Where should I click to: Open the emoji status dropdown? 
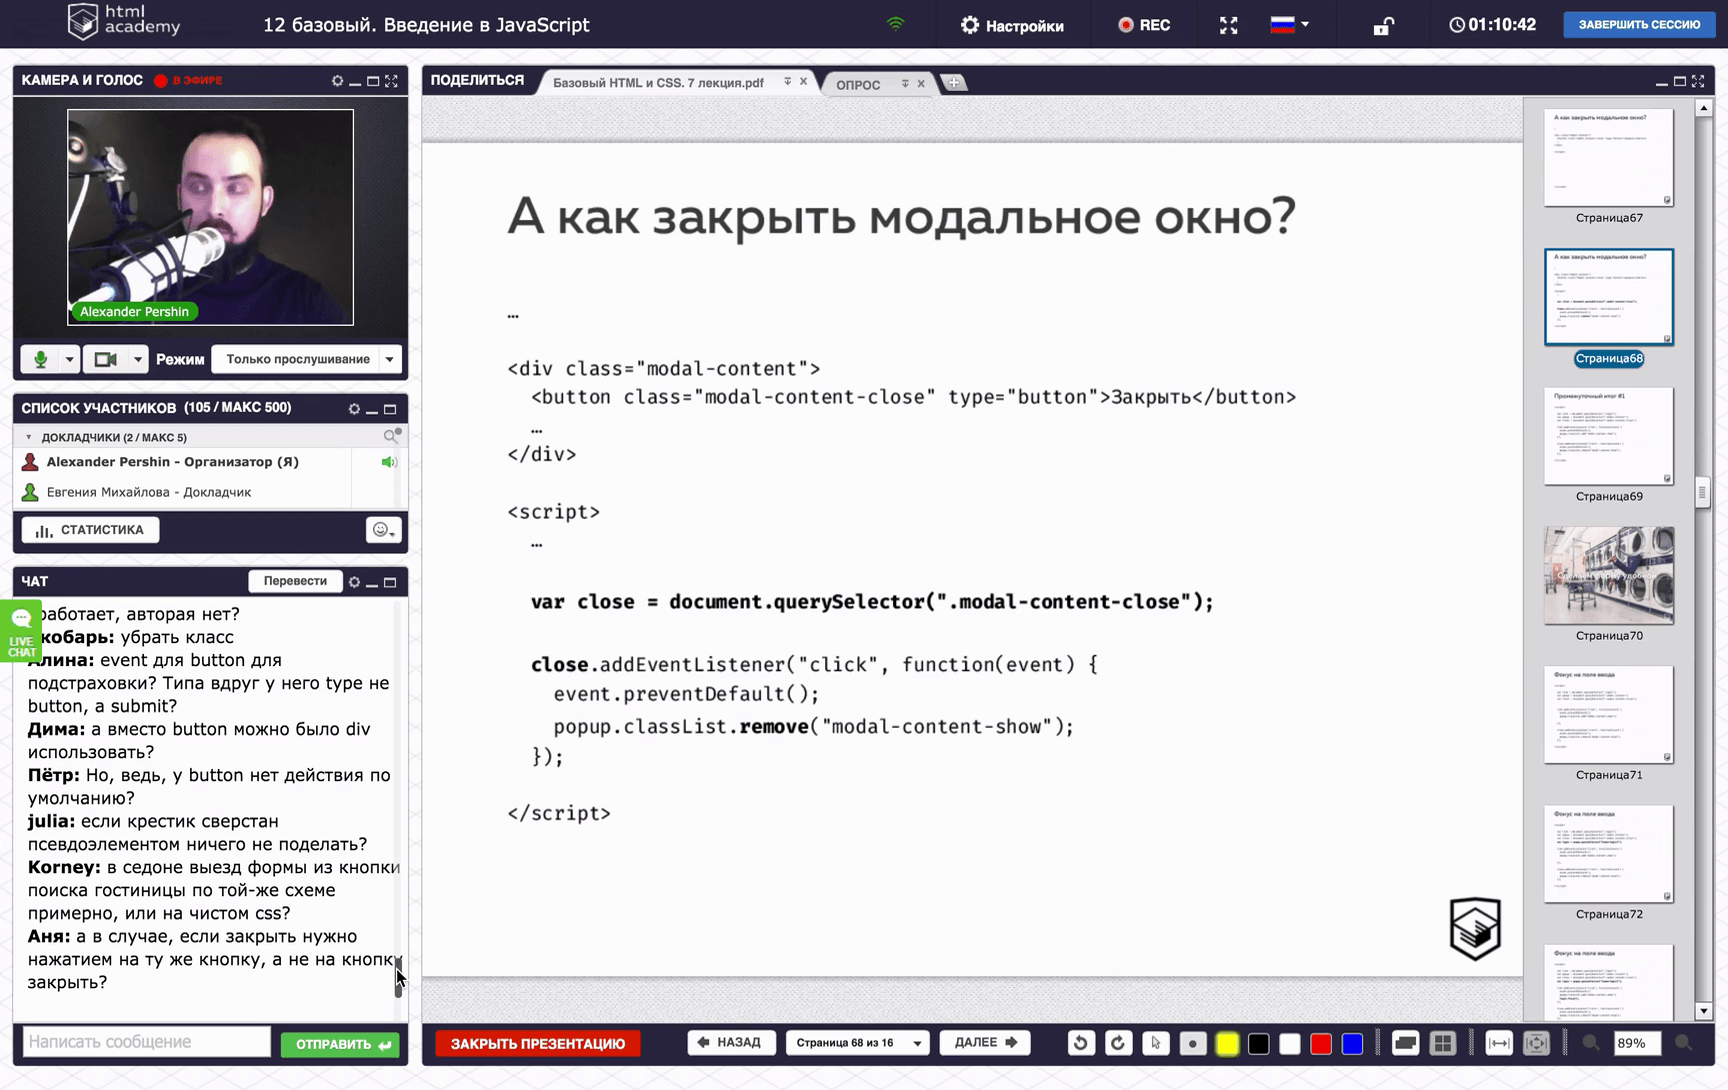(383, 530)
